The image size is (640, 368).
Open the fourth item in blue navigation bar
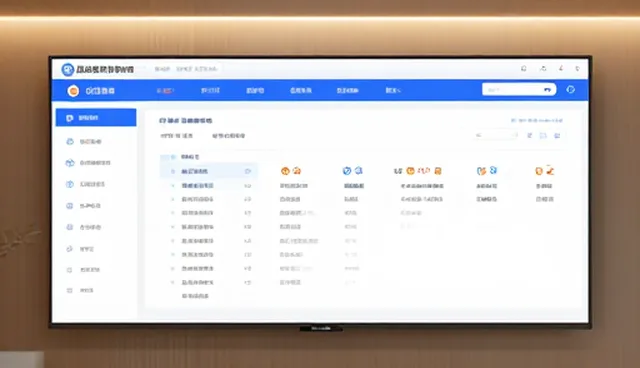point(301,90)
